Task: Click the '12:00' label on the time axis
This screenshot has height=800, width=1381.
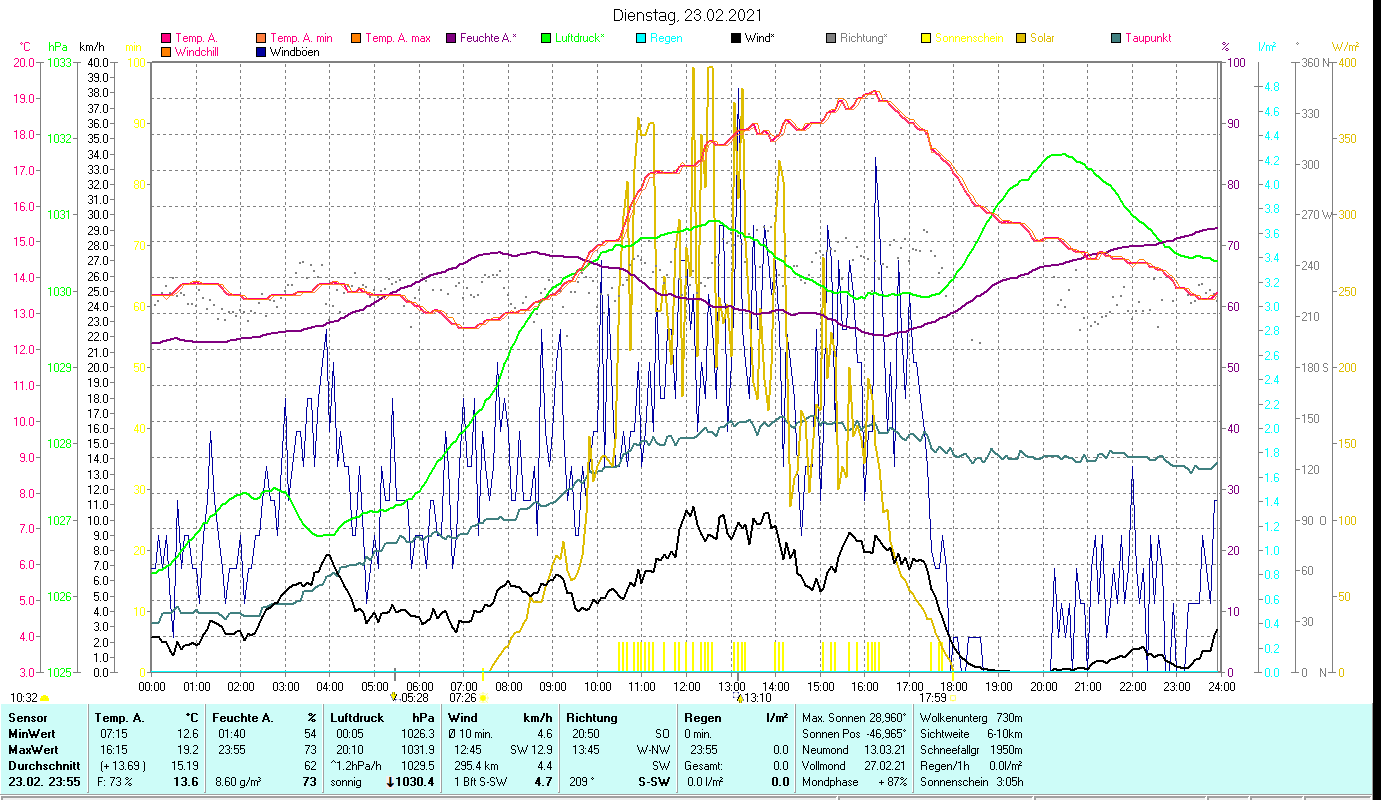Action: click(687, 686)
